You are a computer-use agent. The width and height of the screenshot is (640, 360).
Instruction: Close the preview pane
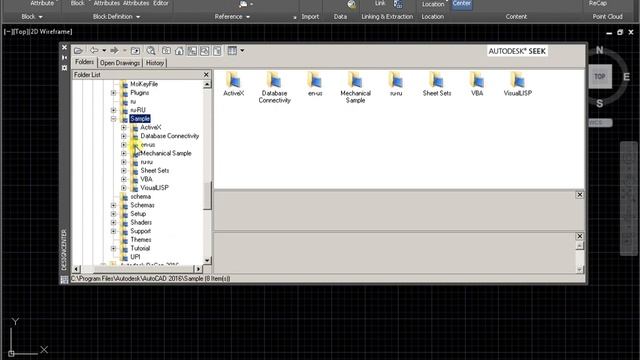(x=579, y=195)
